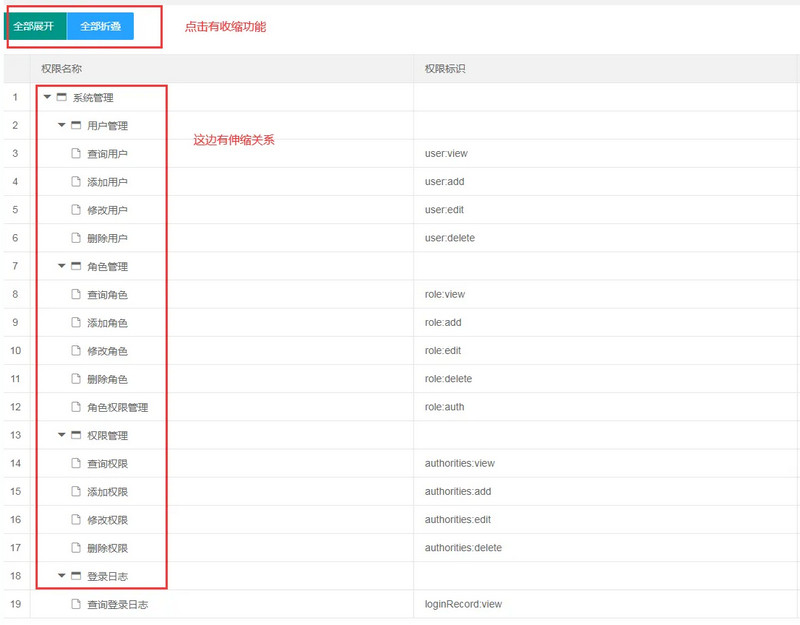Click the file icon beside 添加用户
Image resolution: width=800 pixels, height=625 pixels.
tap(76, 182)
